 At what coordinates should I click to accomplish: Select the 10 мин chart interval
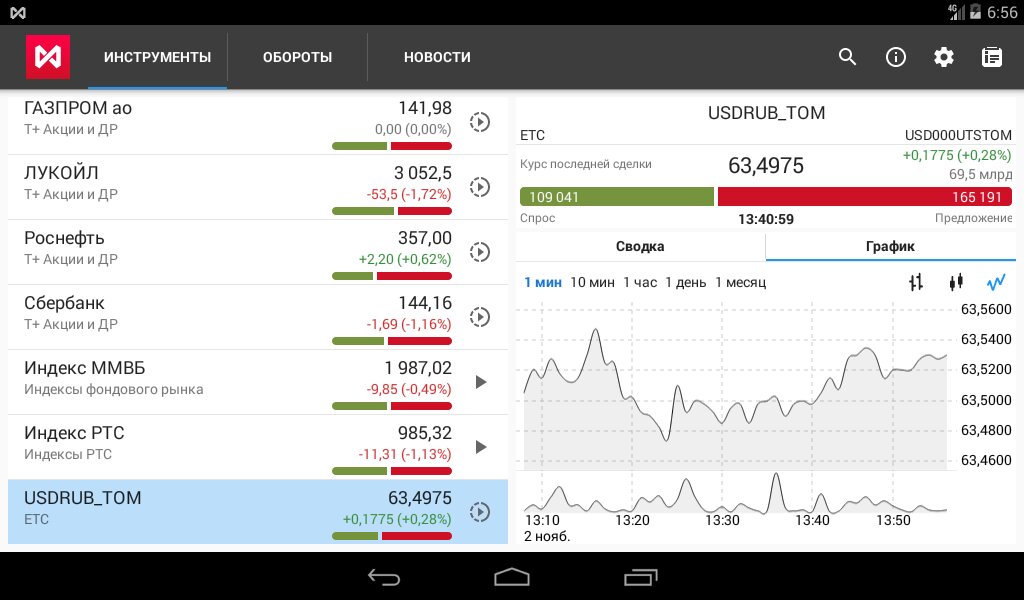click(592, 283)
